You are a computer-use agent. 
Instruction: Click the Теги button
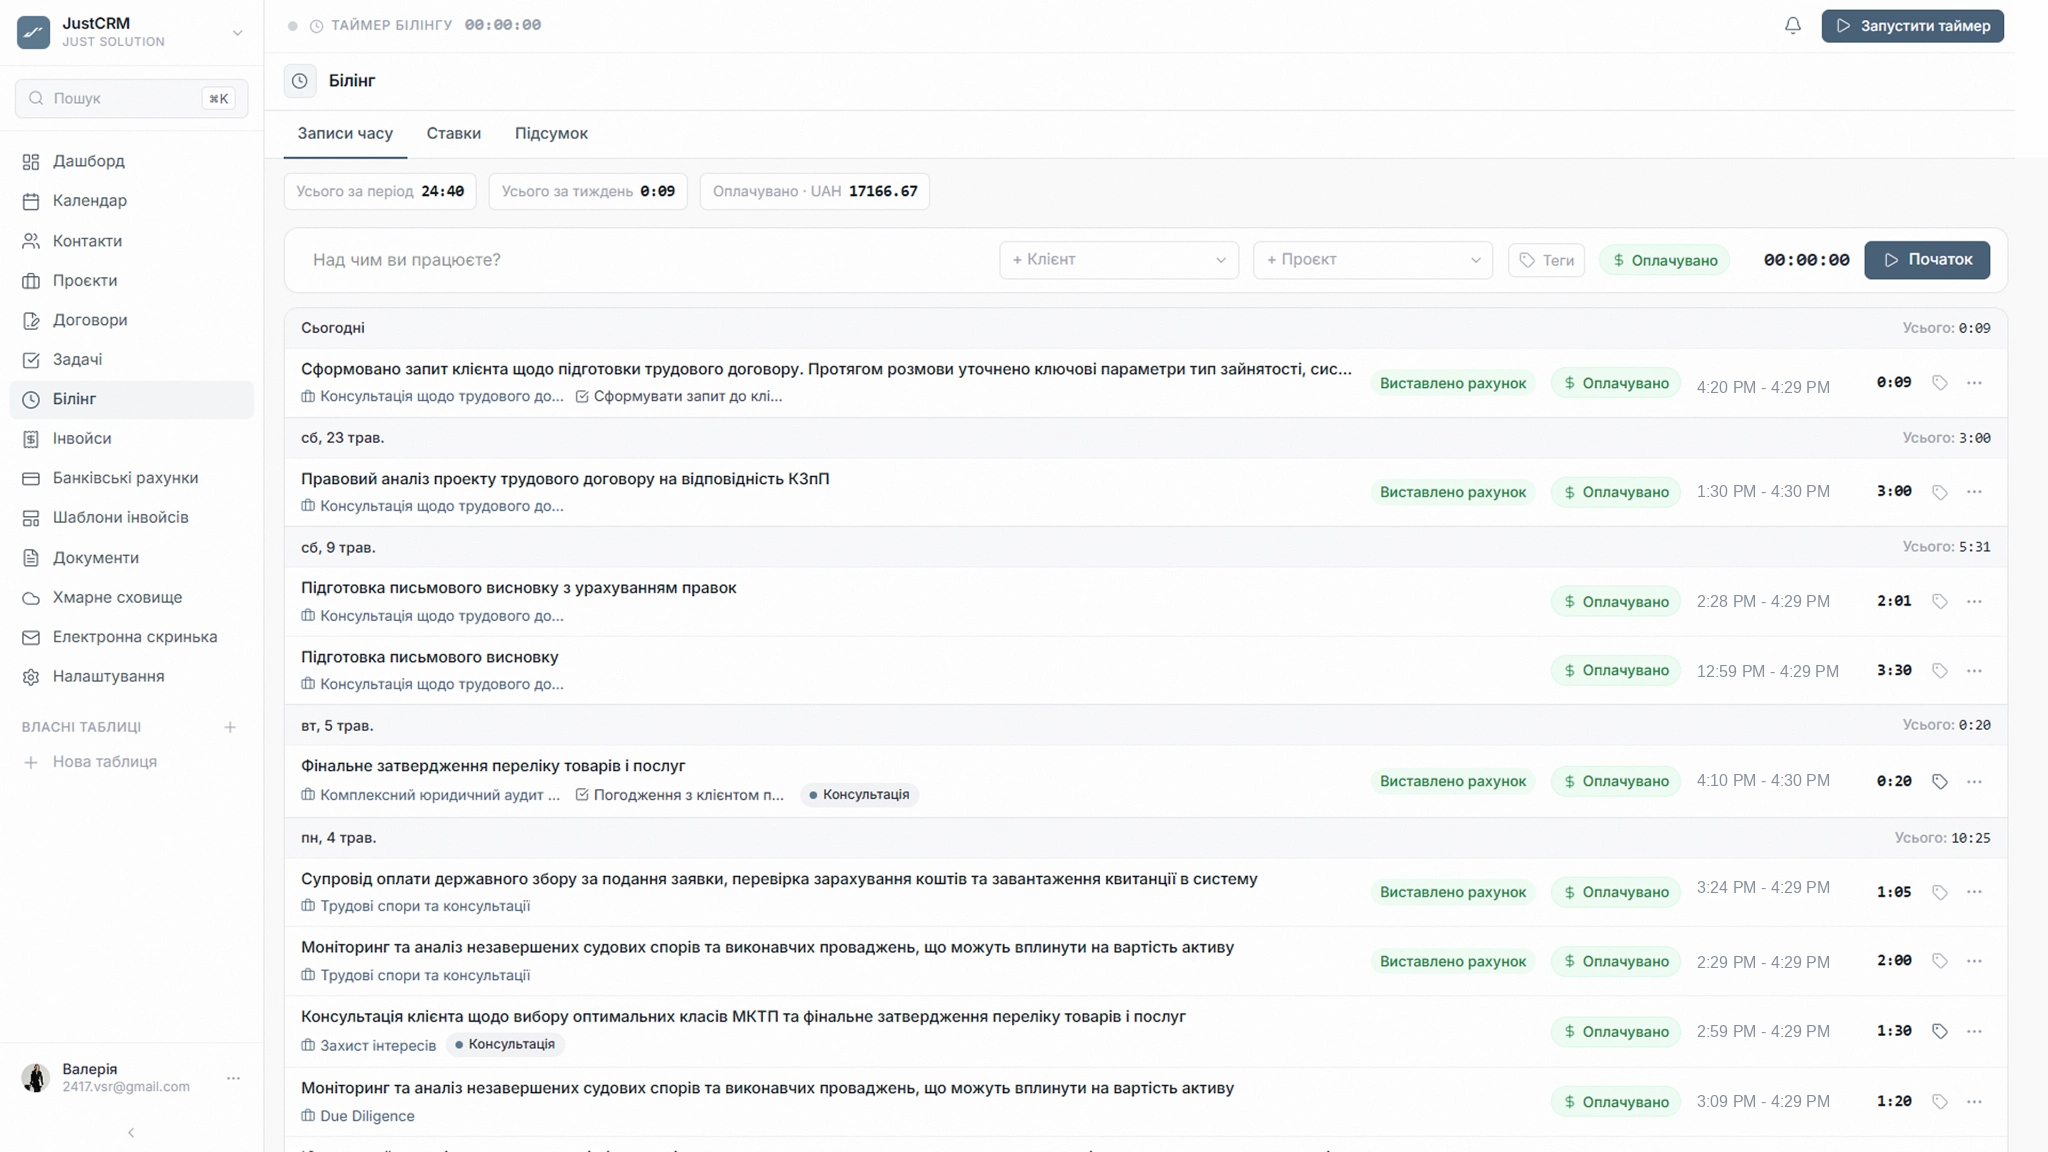[1546, 260]
